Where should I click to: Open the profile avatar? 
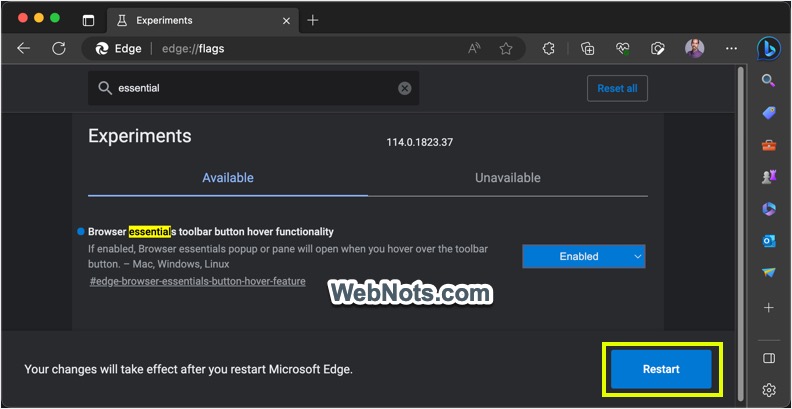(x=695, y=48)
